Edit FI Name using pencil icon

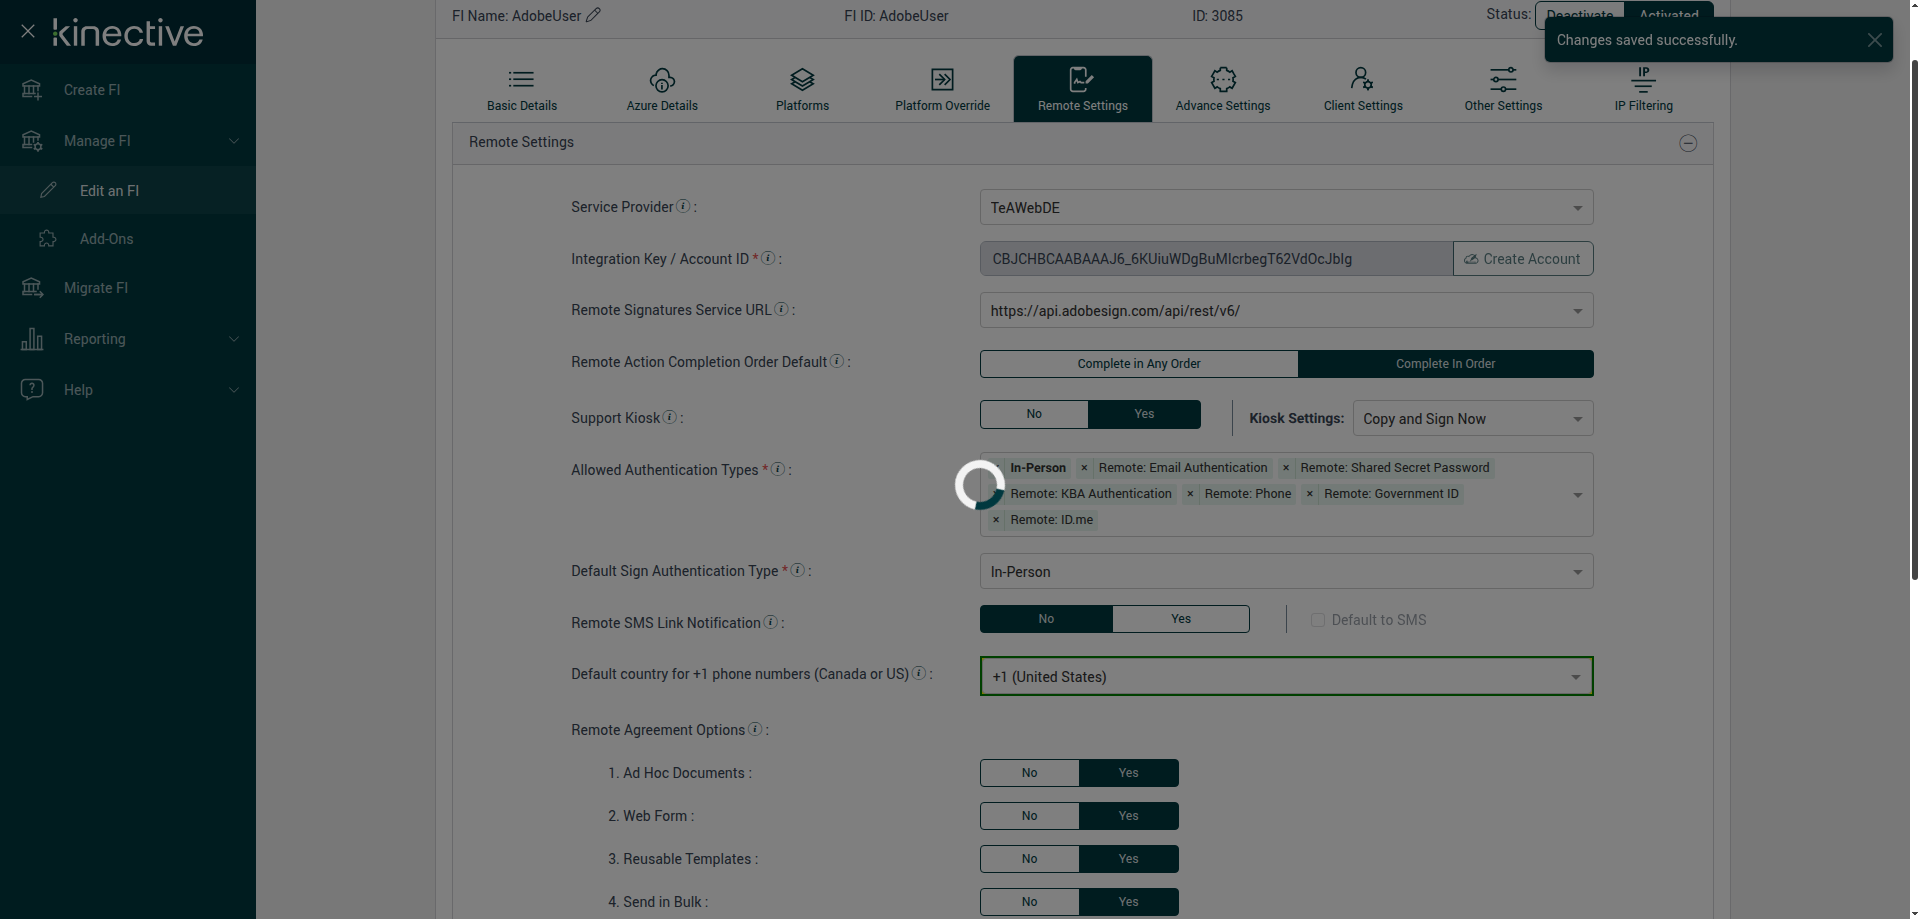(593, 15)
